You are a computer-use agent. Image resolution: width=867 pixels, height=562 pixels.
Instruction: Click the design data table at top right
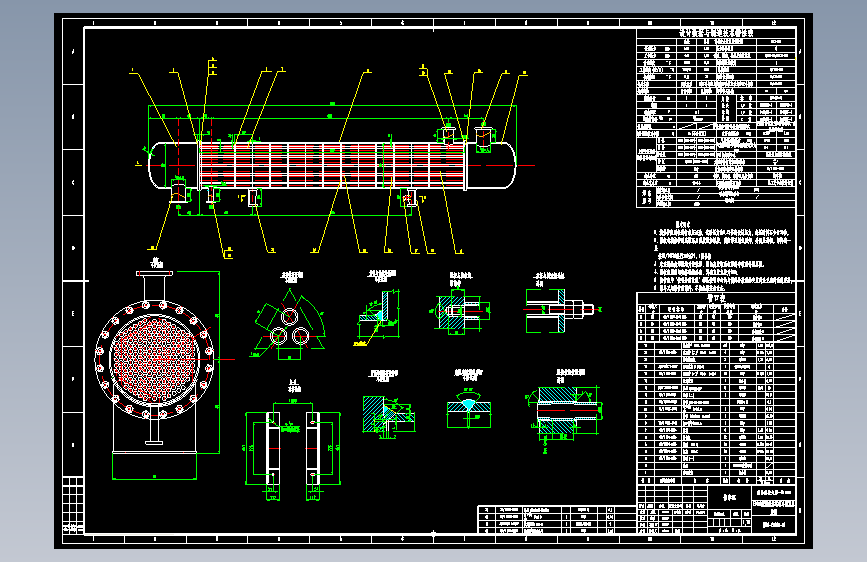[716, 118]
